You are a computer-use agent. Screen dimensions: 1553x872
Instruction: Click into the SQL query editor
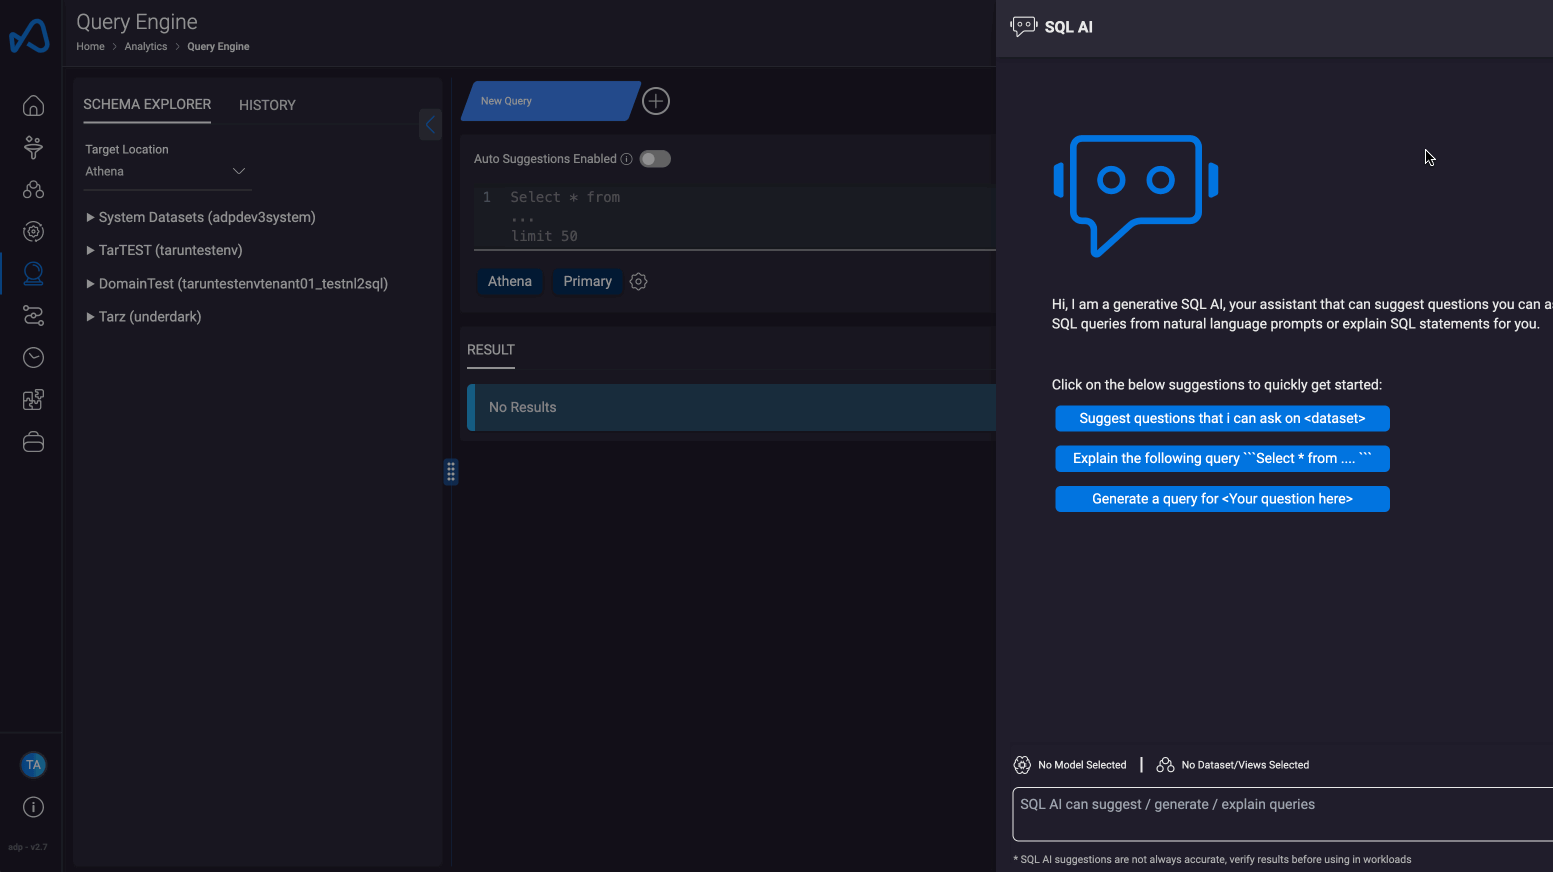(x=735, y=217)
